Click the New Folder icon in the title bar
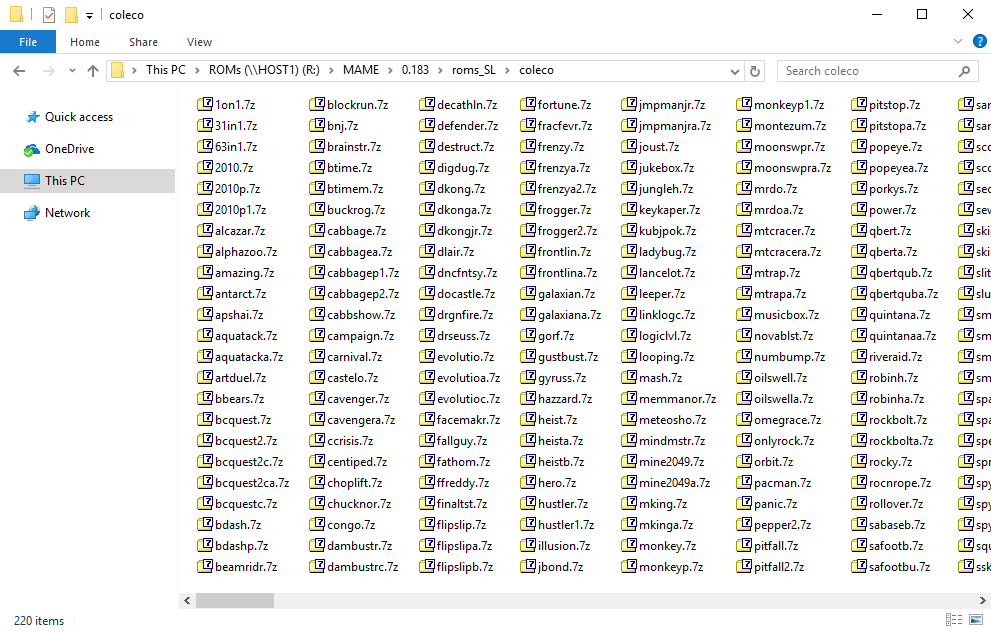This screenshot has height=632, width=991. pyautogui.click(x=71, y=15)
